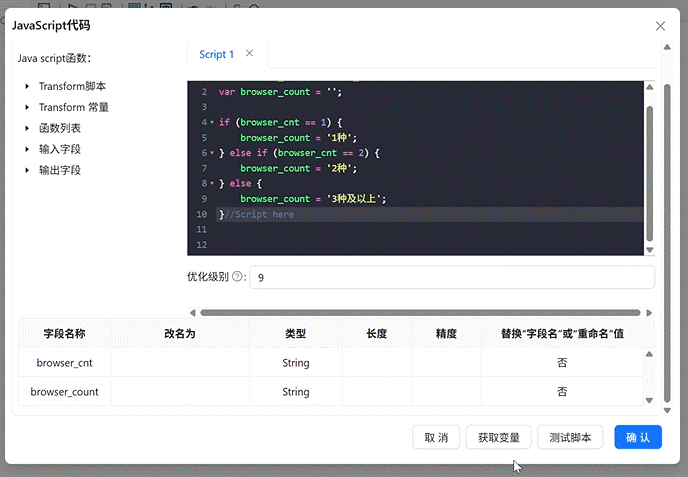Click the 获取变量 button
Image resolution: width=688 pixels, height=477 pixels.
coord(498,438)
